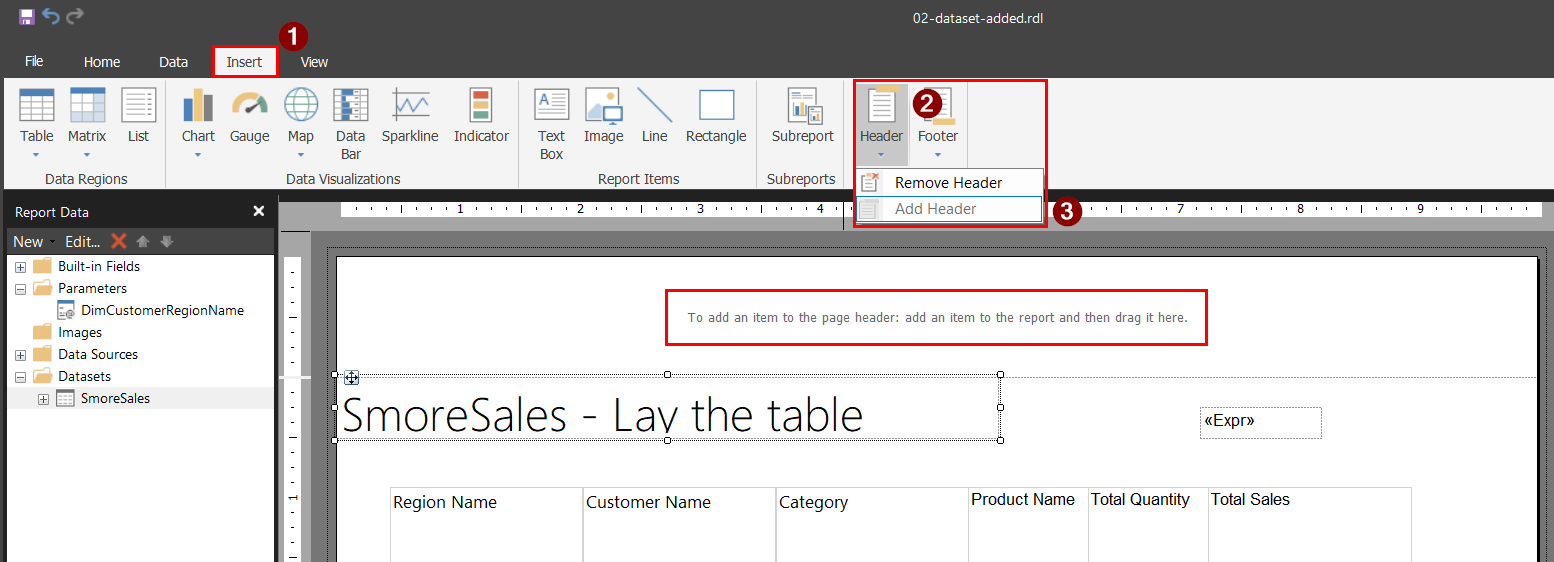Viewport: 1554px width, 562px height.
Task: Click the table move handle icon
Action: [x=351, y=377]
